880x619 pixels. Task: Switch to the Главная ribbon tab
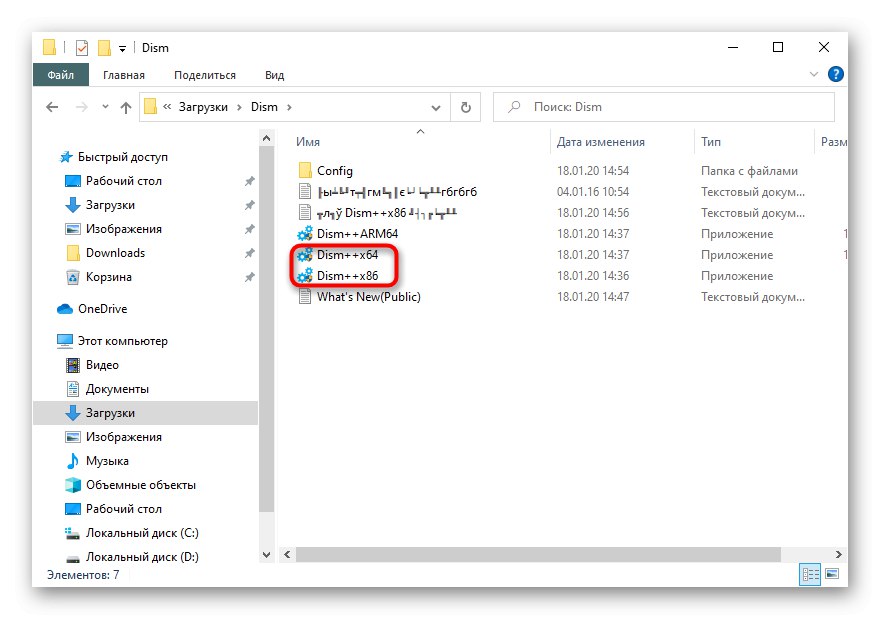[124, 75]
